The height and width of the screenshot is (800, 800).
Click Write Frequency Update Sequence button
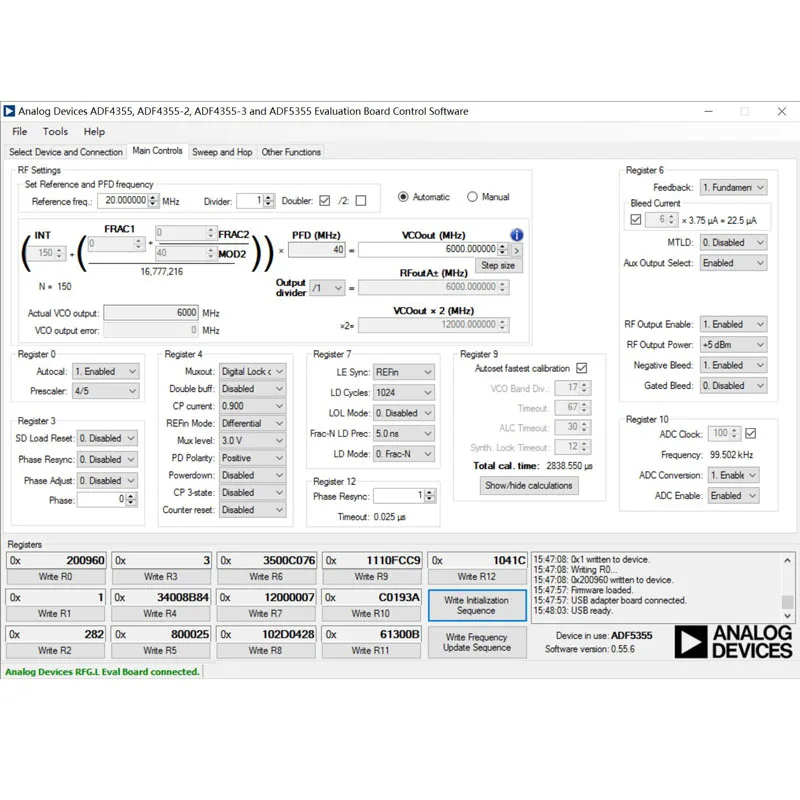(477, 642)
